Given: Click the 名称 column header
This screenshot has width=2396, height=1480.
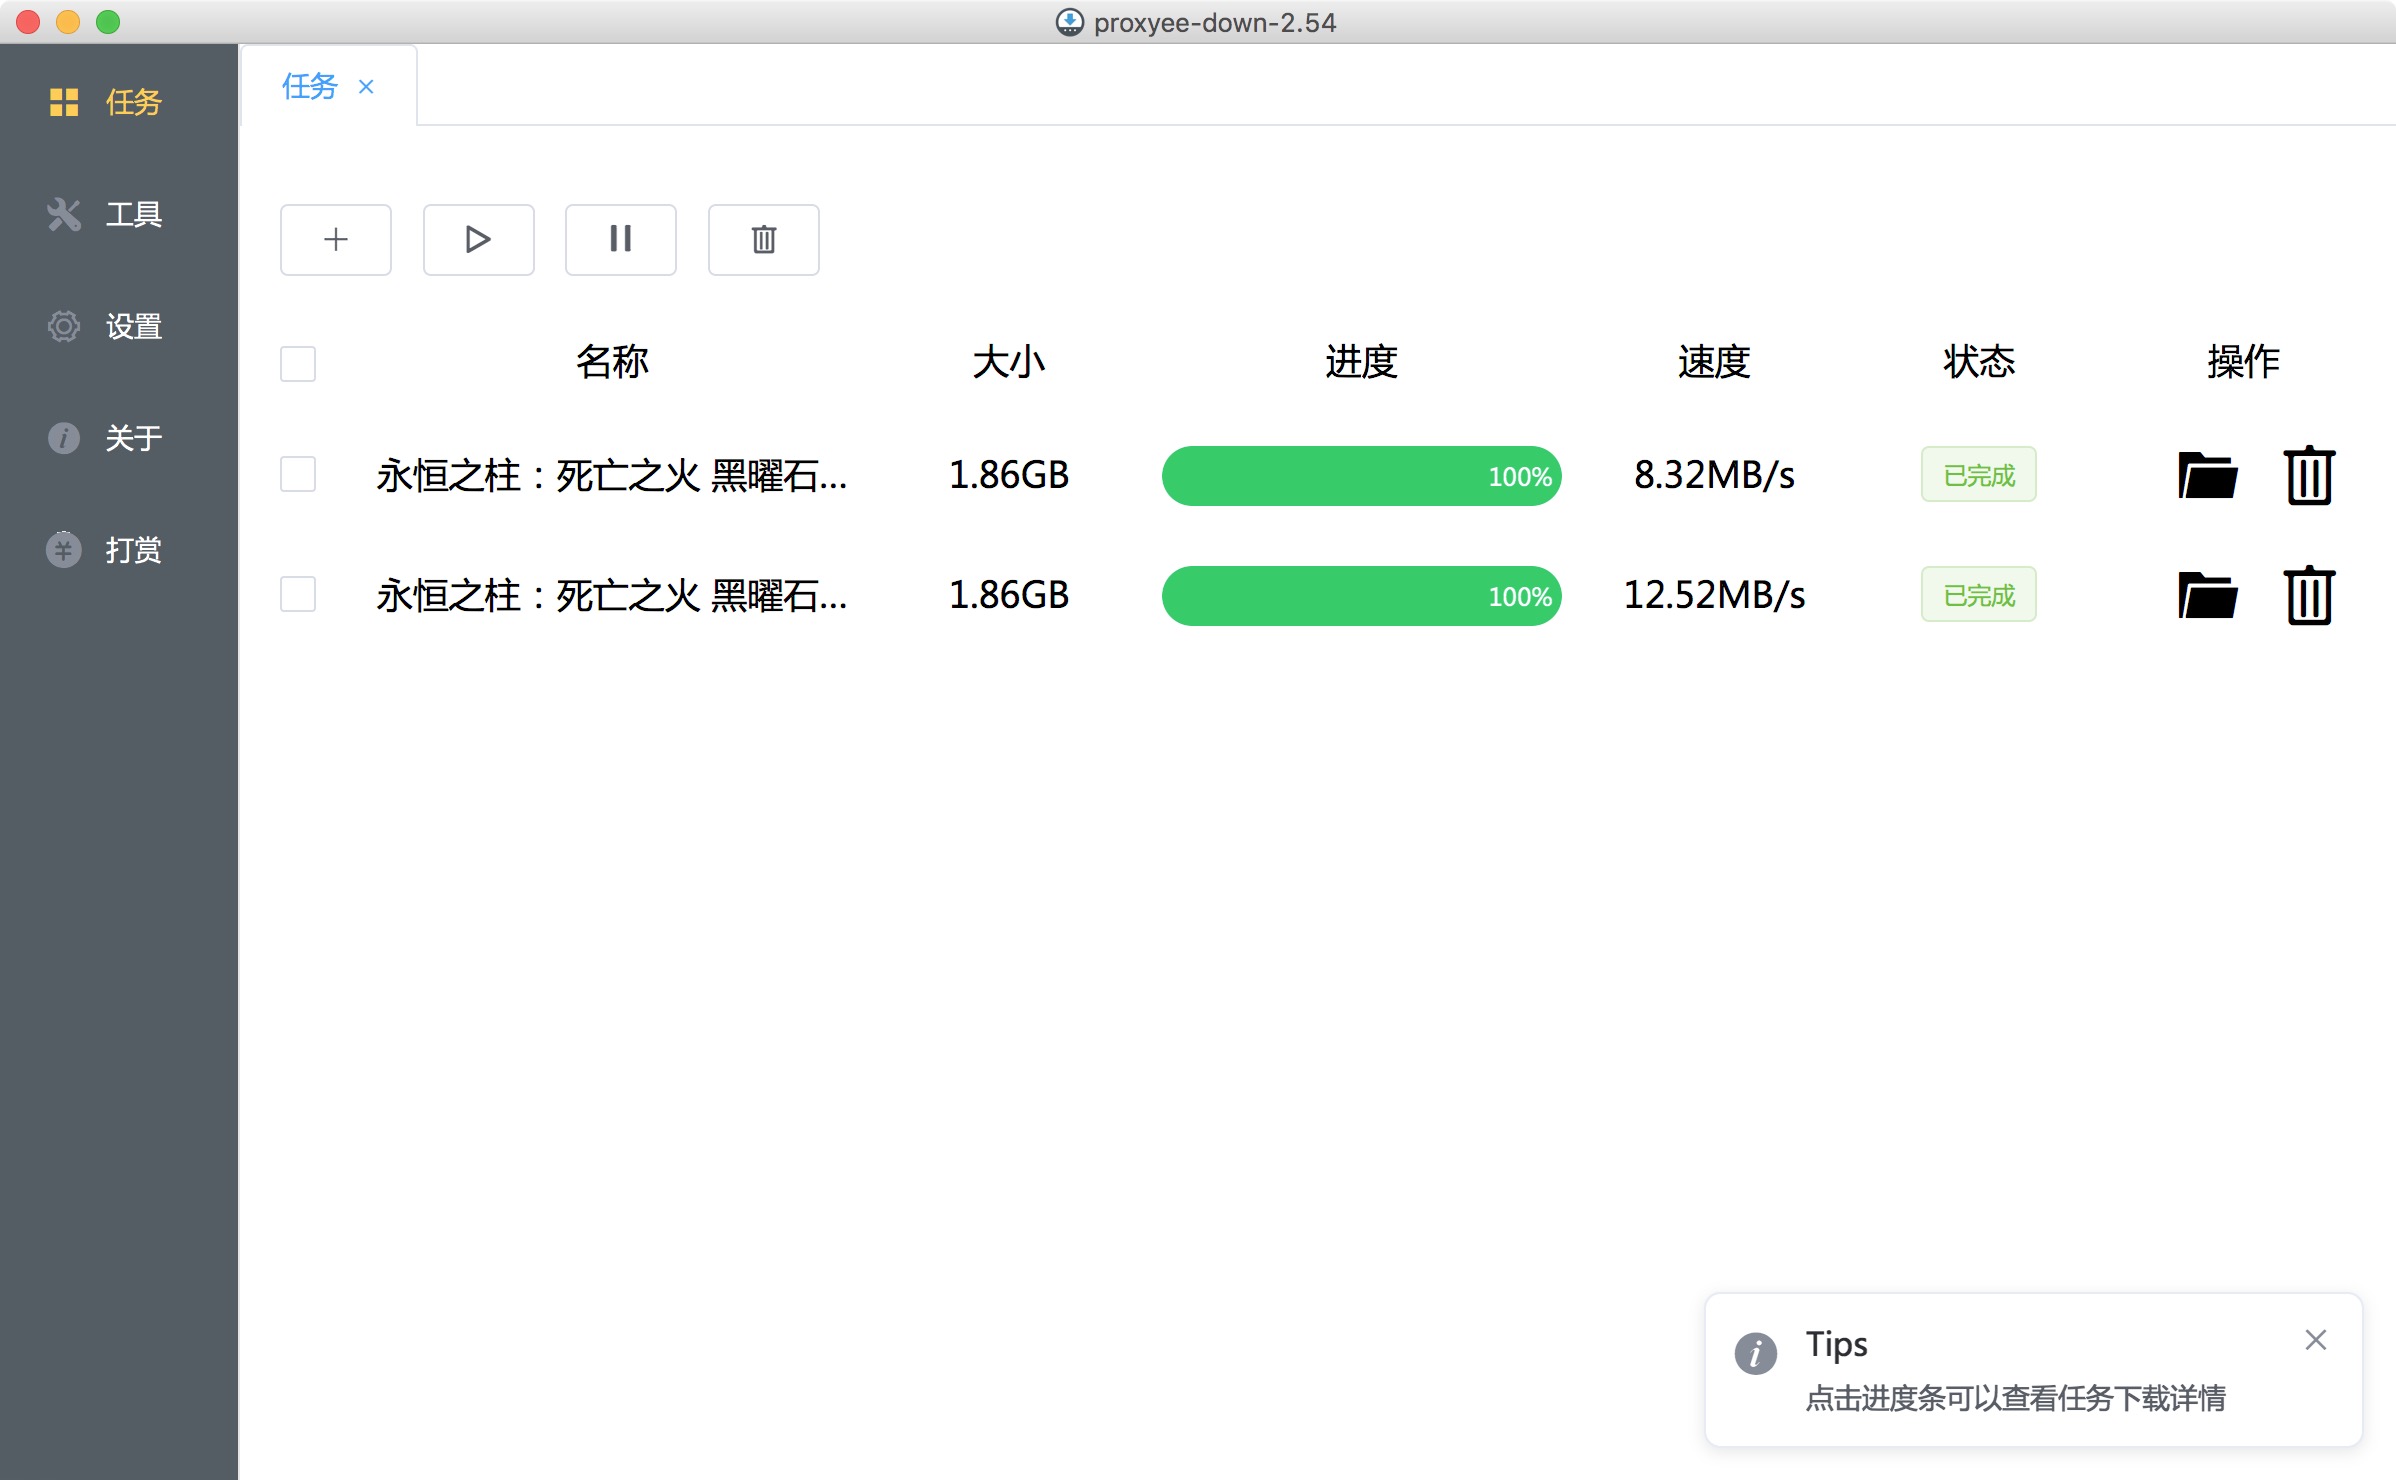Looking at the screenshot, I should [612, 362].
